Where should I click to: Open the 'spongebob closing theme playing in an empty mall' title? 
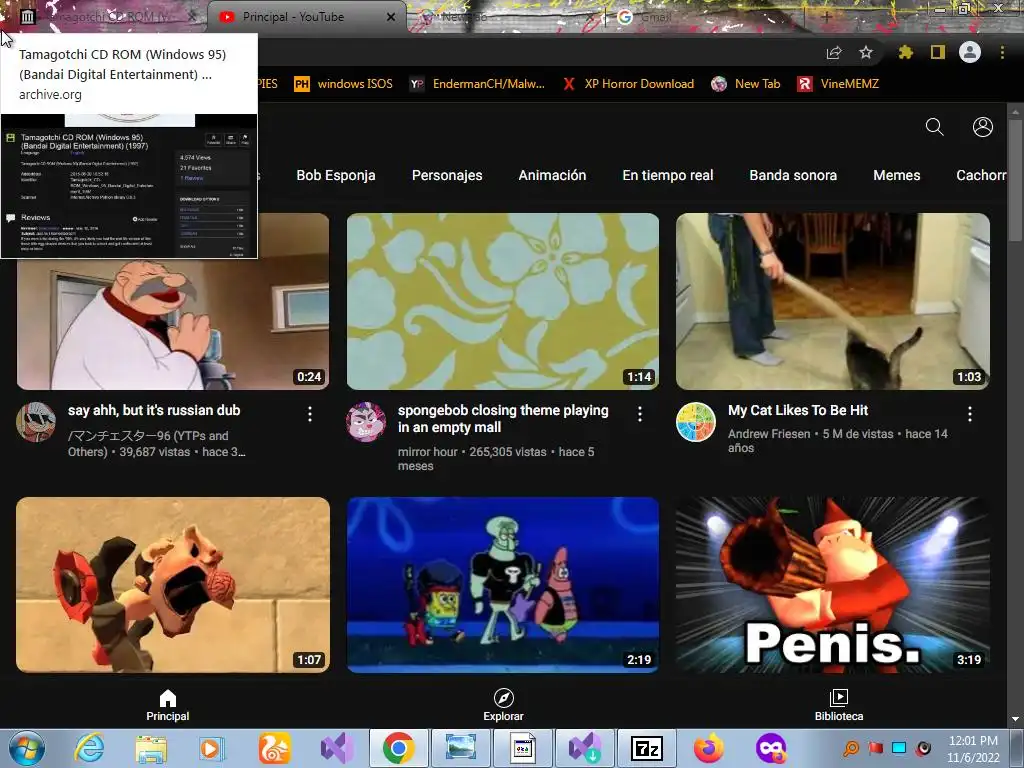click(x=503, y=419)
